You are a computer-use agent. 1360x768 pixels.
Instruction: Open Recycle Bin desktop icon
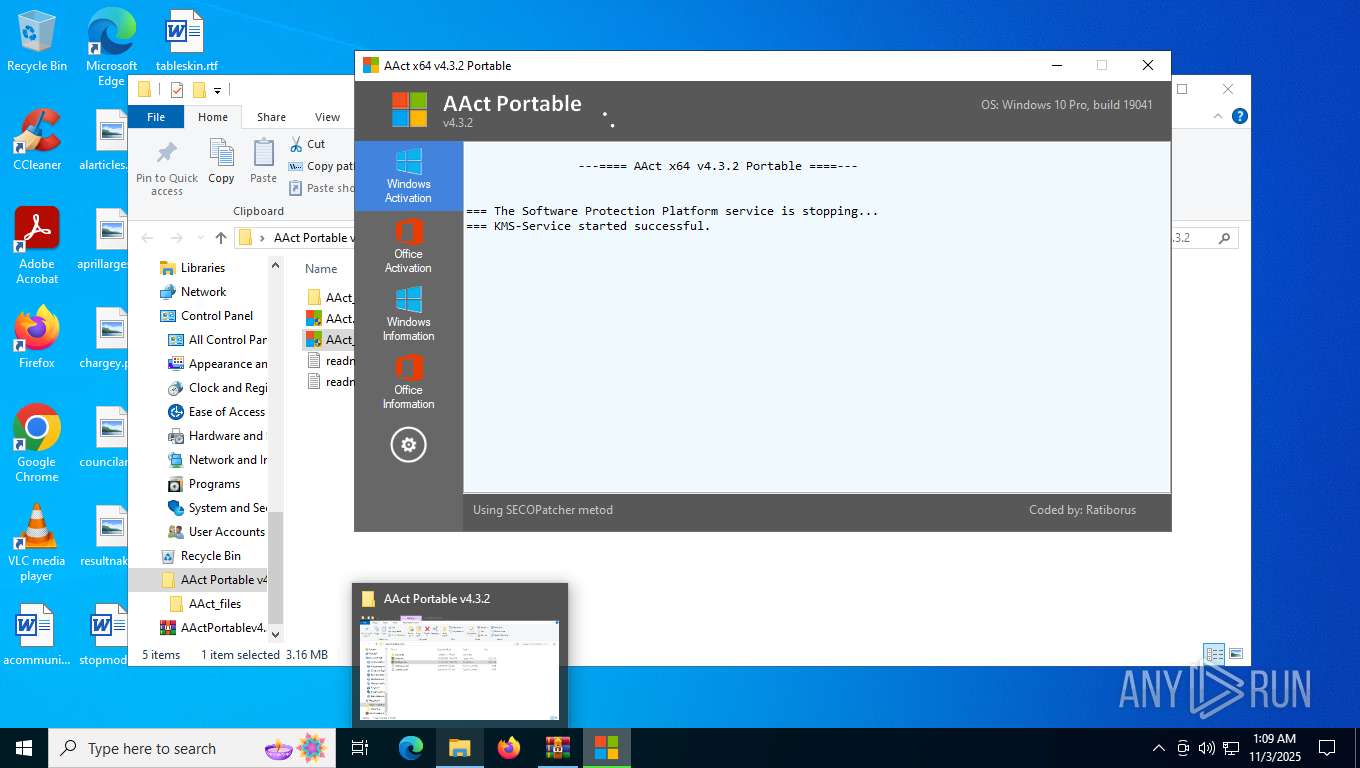[37, 41]
